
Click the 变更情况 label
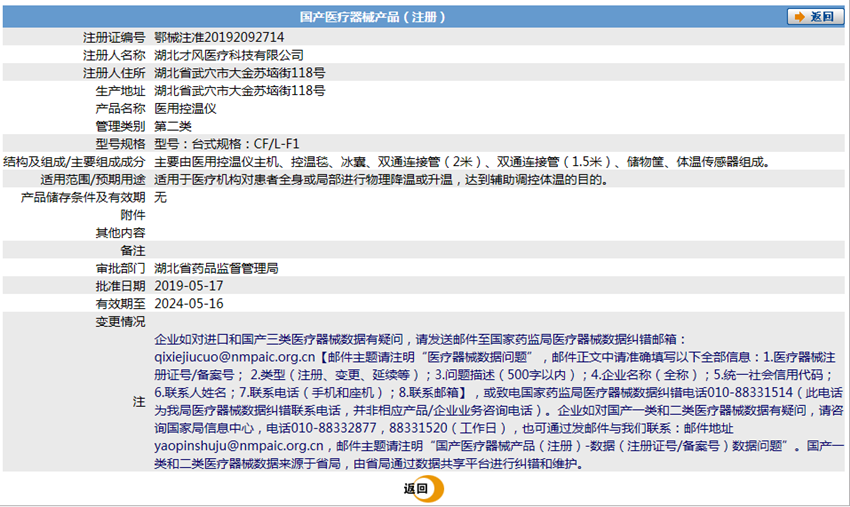click(120, 322)
